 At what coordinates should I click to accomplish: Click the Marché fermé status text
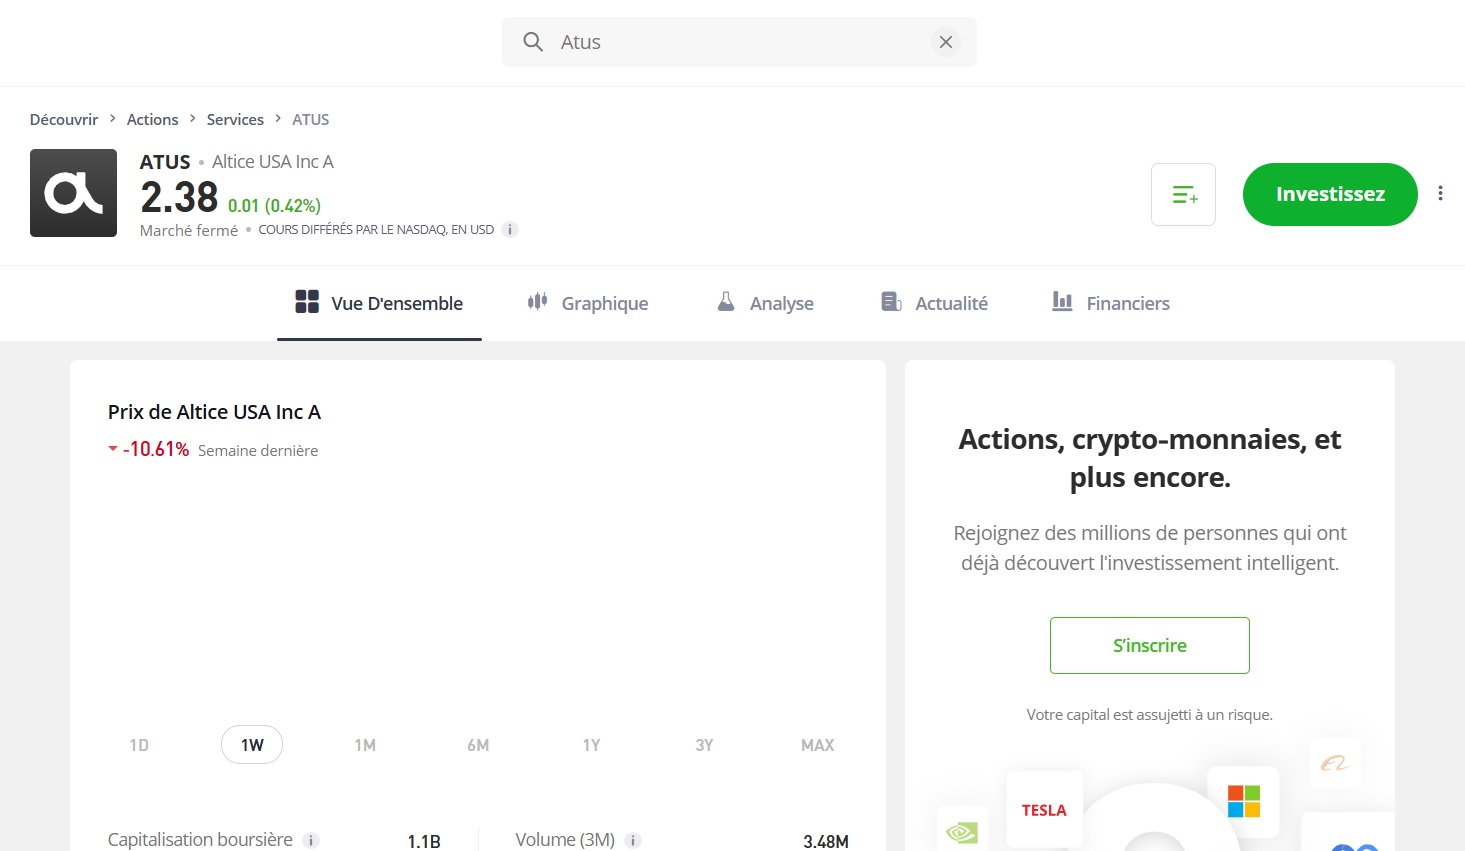click(x=189, y=230)
